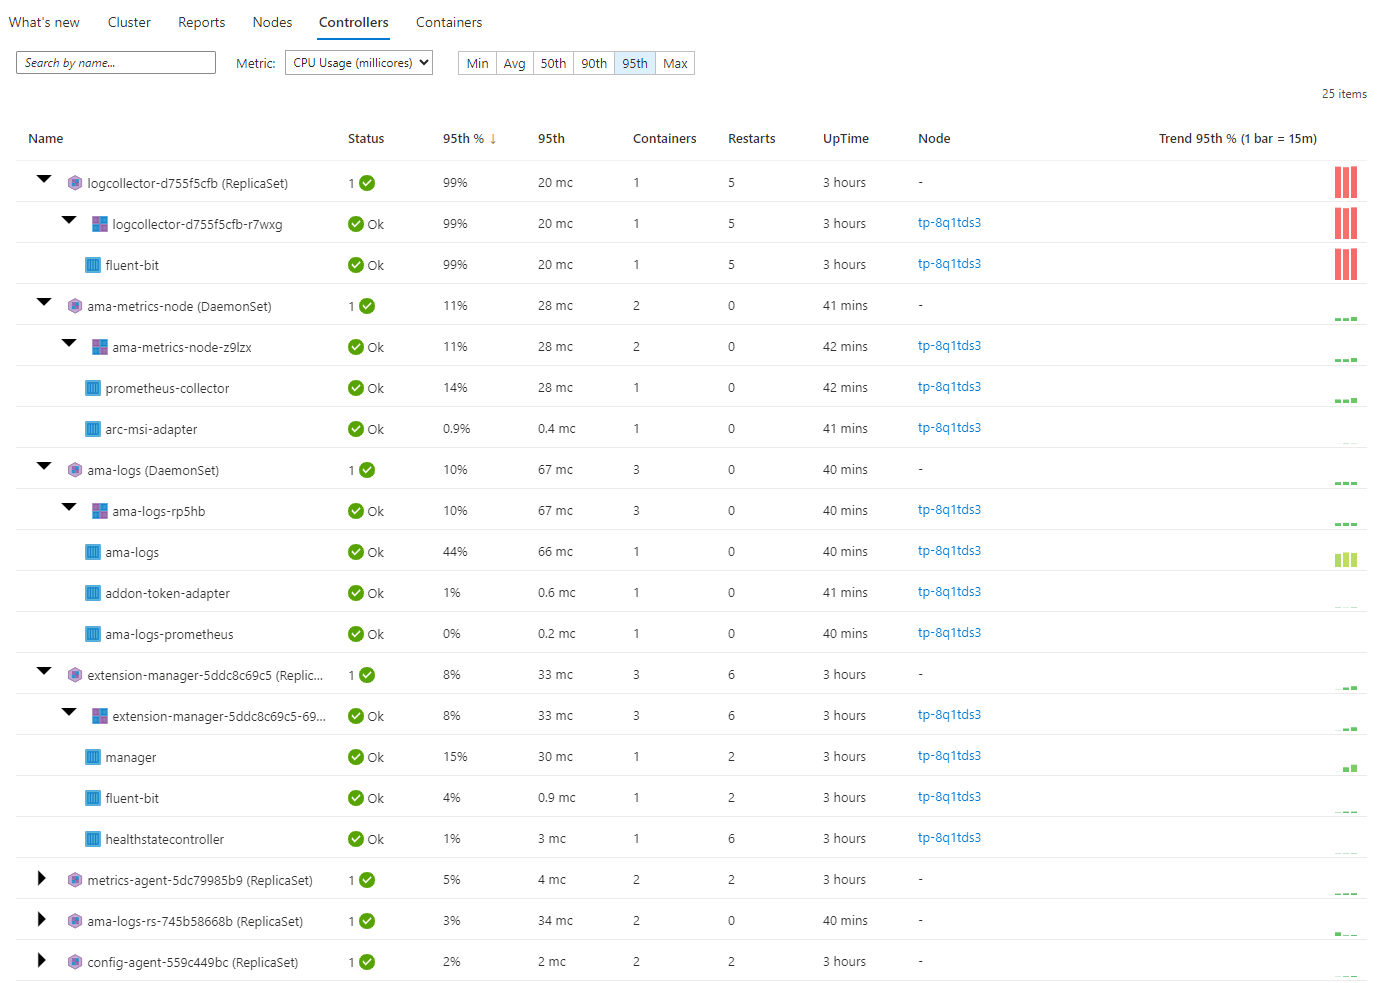Image resolution: width=1381 pixels, height=983 pixels.
Task: Click the sort arrow beside 95th % column
Action: pyautogui.click(x=493, y=139)
